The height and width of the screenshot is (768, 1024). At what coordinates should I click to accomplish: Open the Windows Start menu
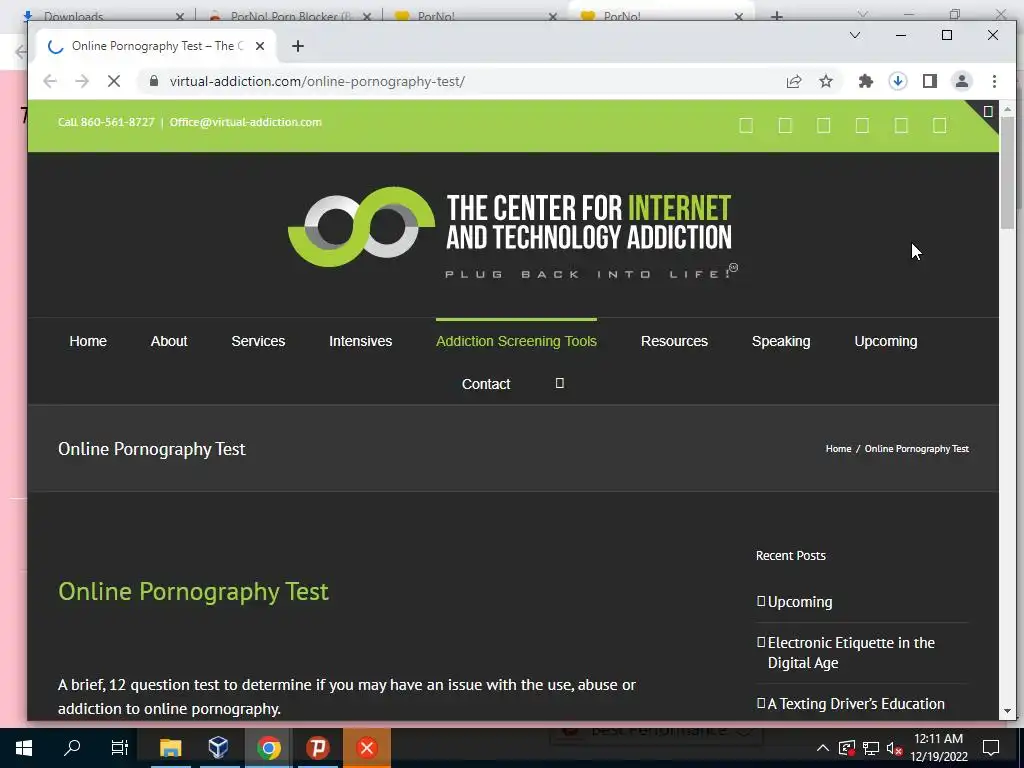tap(24, 748)
